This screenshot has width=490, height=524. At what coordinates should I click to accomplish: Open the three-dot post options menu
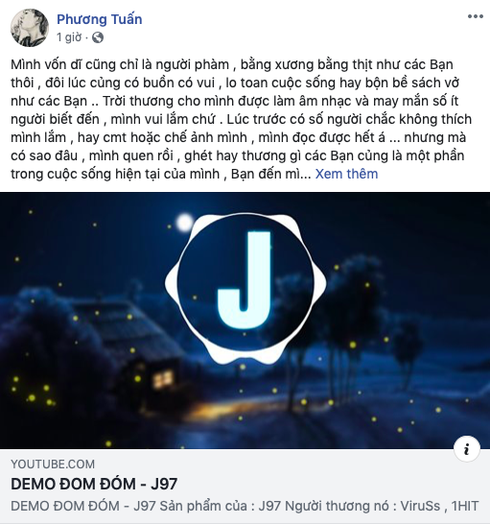point(475,16)
